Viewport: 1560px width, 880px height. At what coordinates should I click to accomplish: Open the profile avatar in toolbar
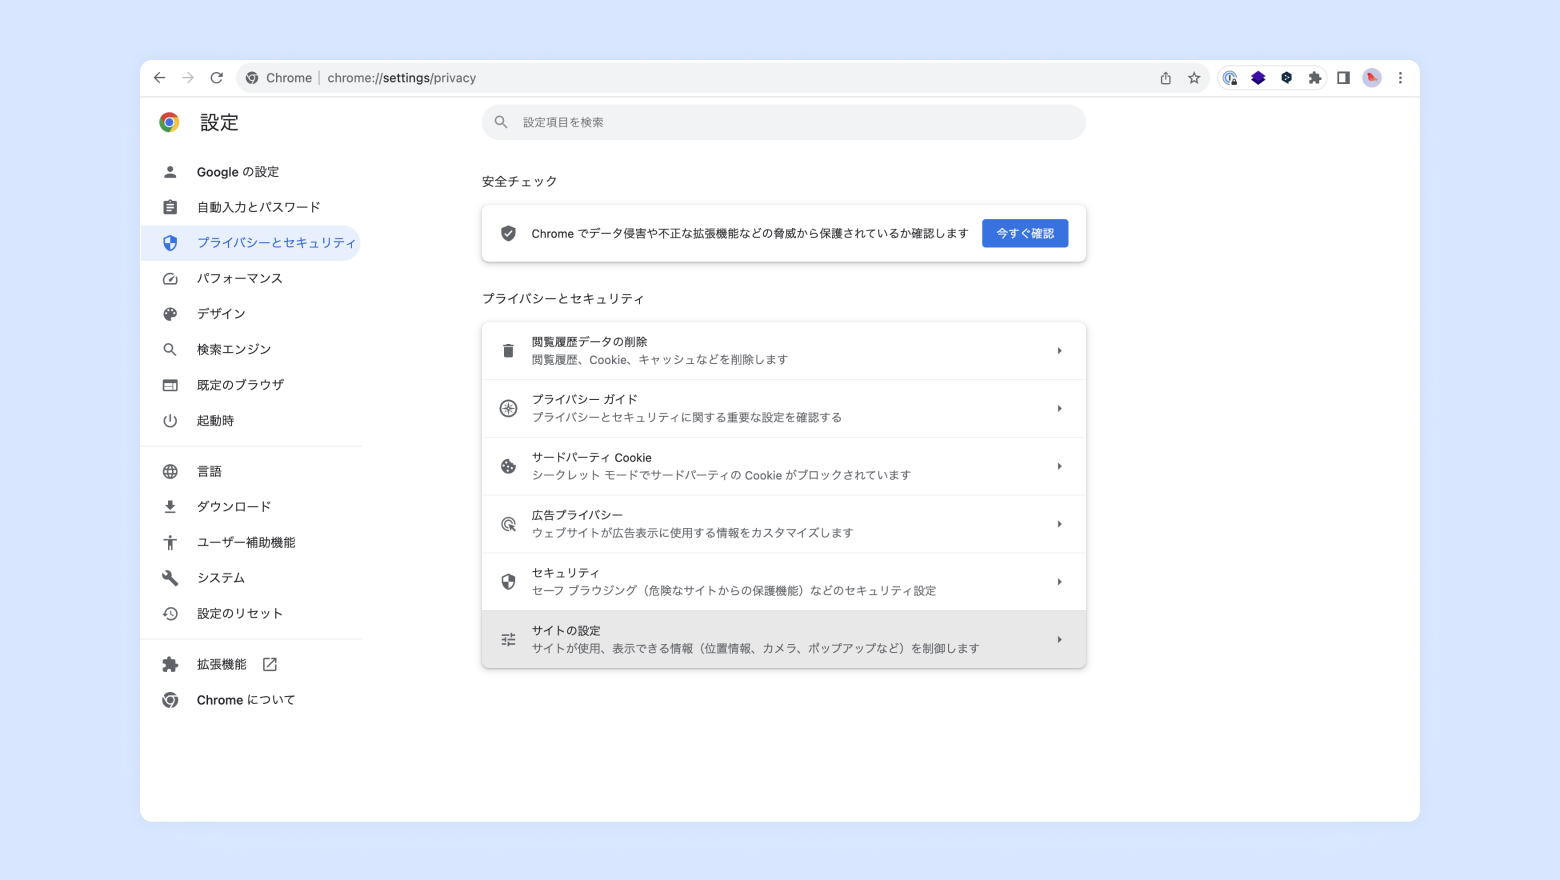click(x=1372, y=78)
